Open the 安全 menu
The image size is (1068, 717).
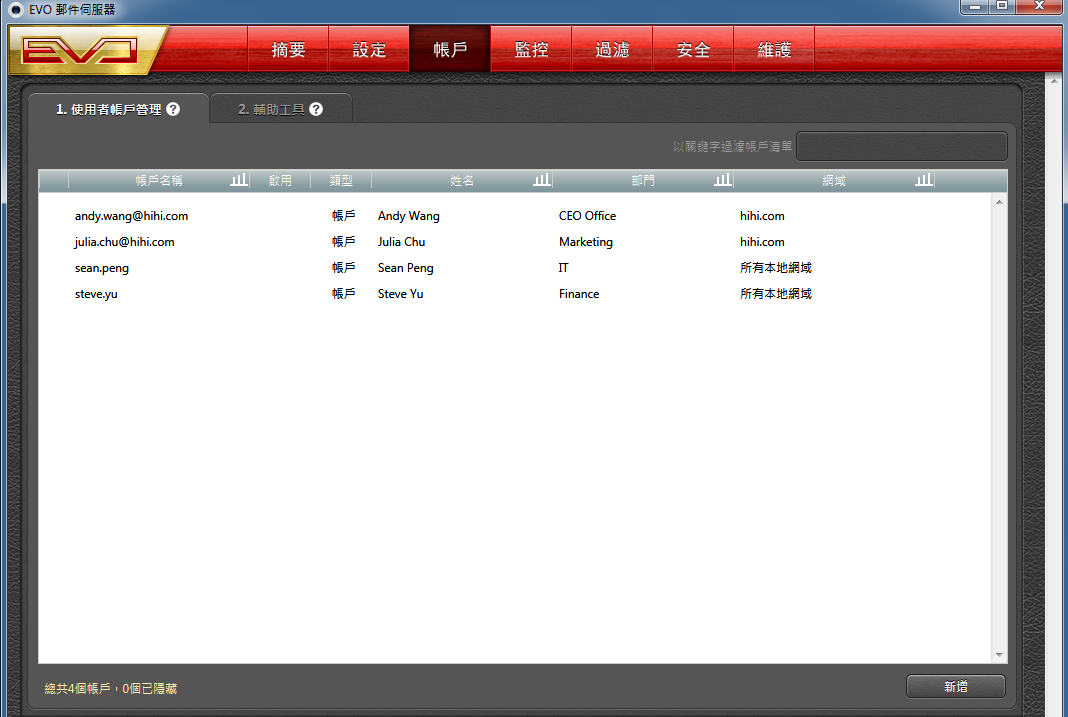click(693, 50)
